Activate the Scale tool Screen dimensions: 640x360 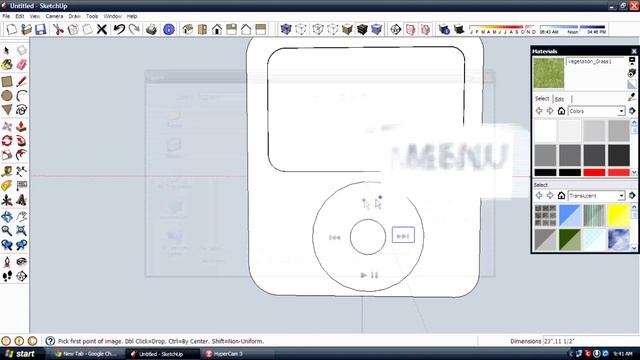pyautogui.click(x=7, y=155)
